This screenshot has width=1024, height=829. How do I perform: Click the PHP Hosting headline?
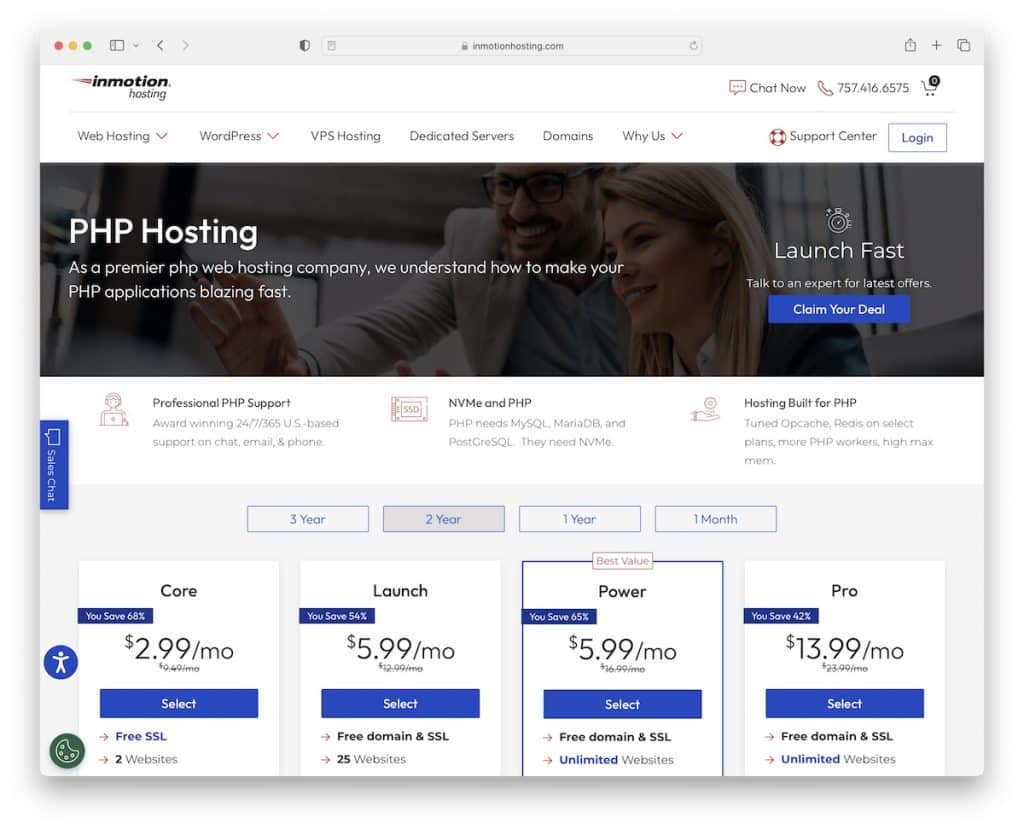point(163,232)
